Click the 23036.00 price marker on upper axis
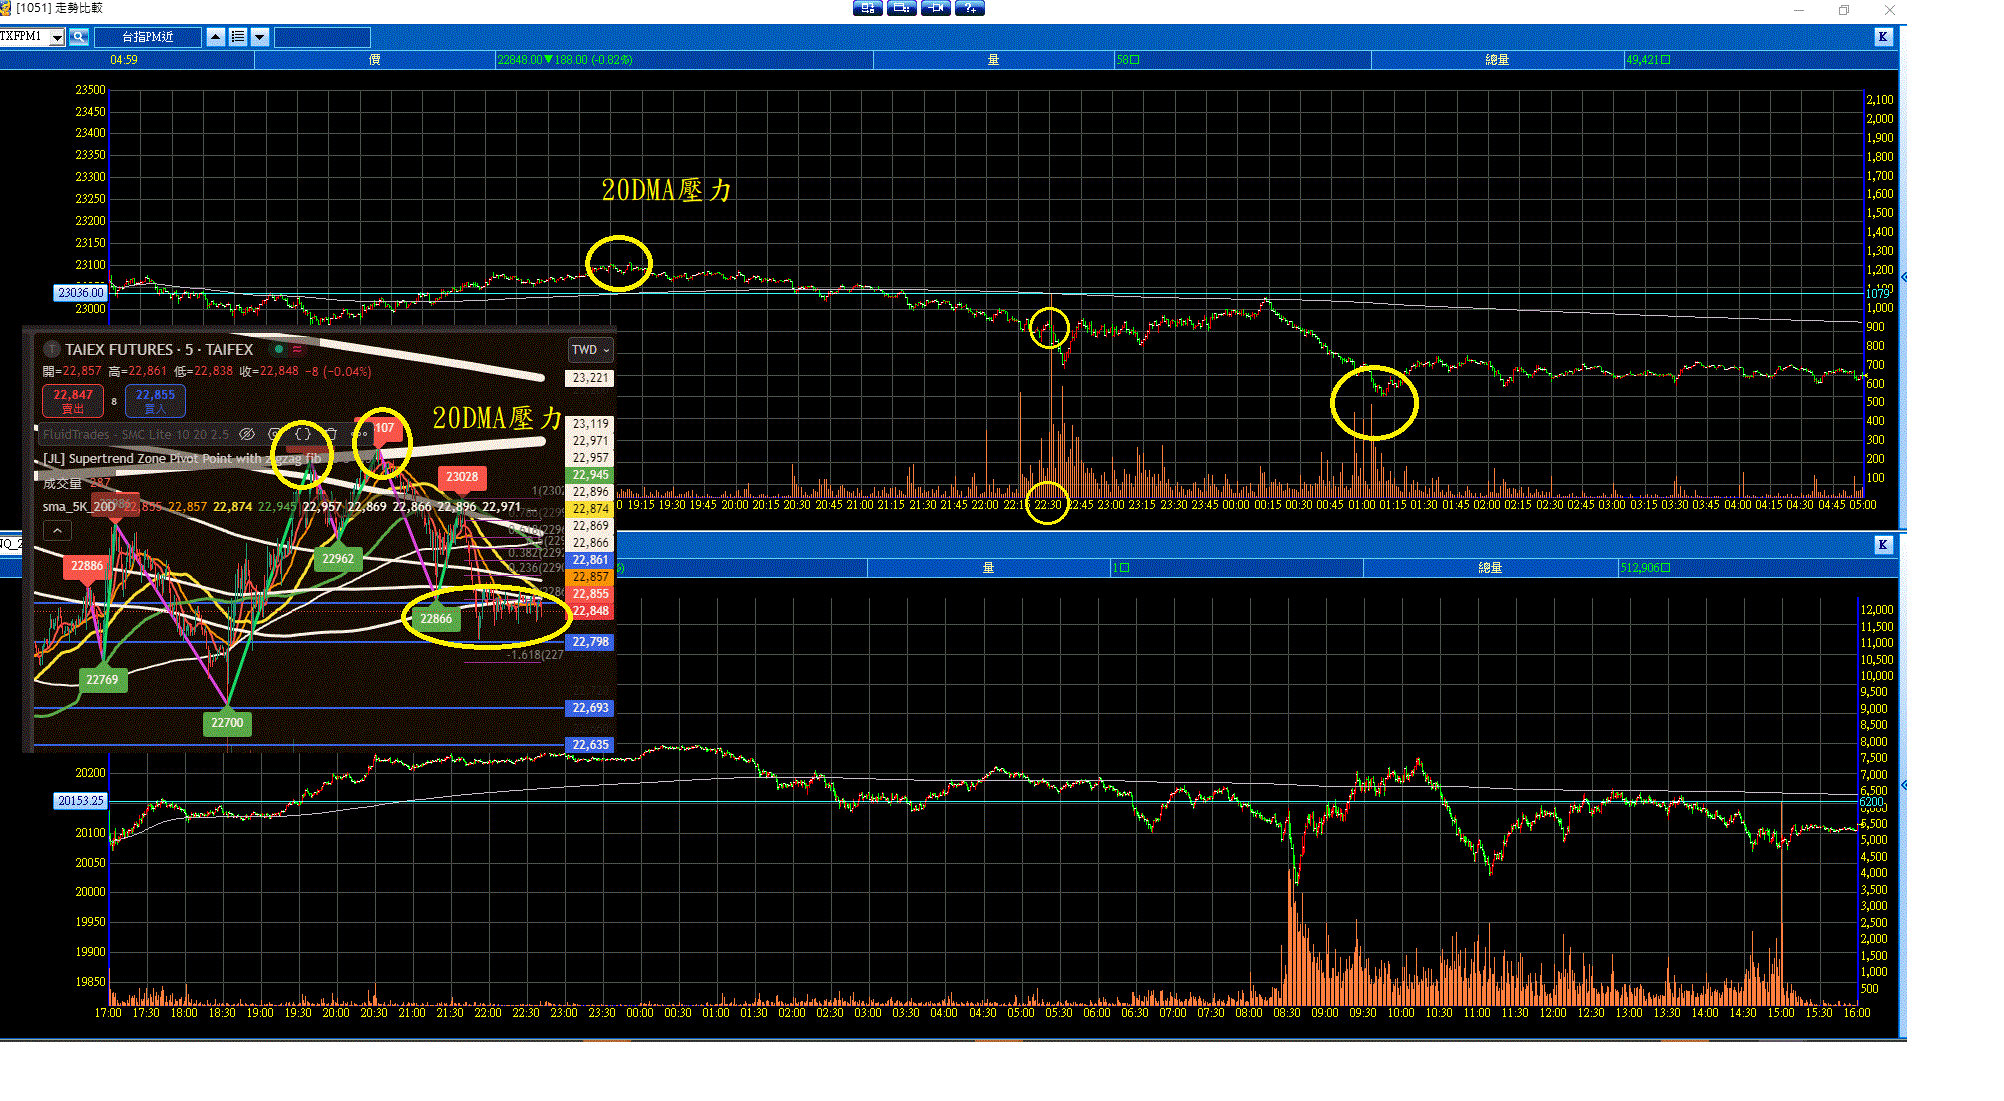 tap(80, 293)
